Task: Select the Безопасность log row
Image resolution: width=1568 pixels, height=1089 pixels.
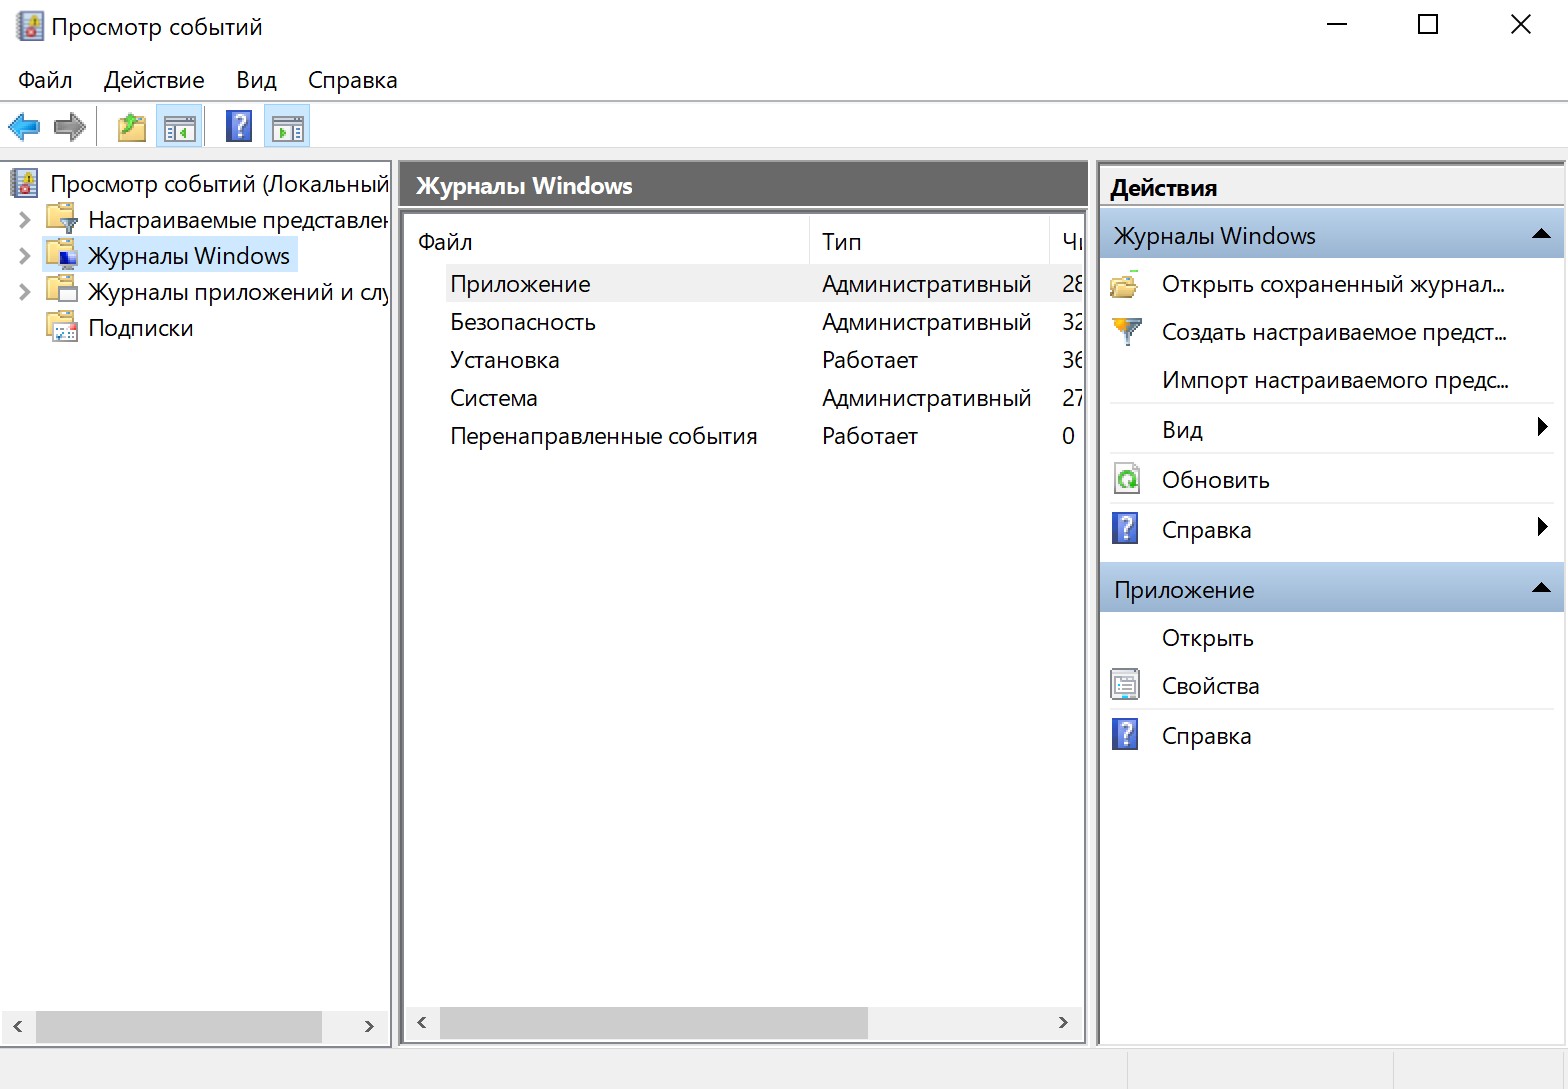Action: pos(764,322)
